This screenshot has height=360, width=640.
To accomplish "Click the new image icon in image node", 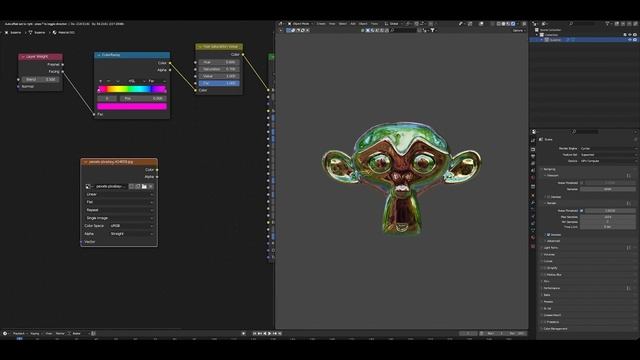I will [x=138, y=186].
